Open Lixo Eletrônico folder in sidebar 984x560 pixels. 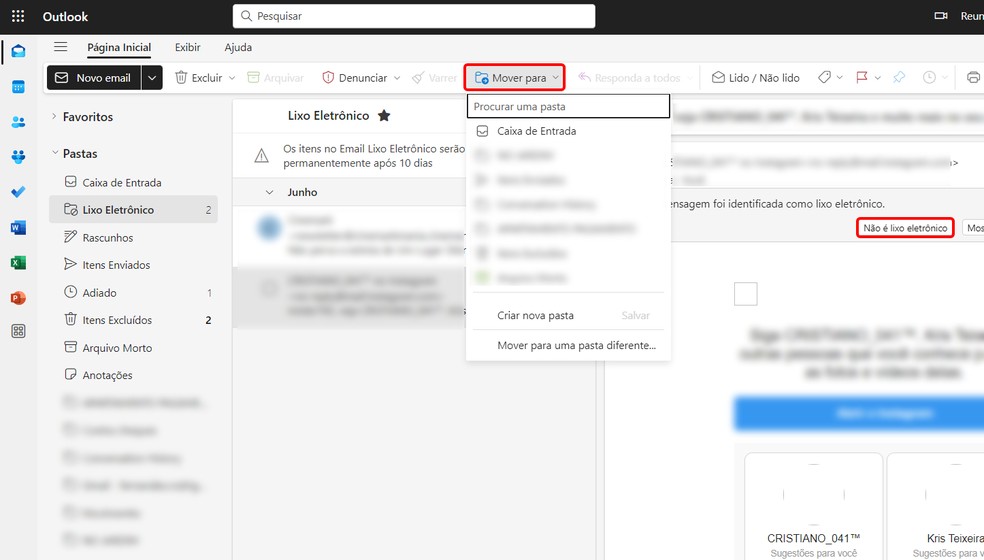(133, 210)
